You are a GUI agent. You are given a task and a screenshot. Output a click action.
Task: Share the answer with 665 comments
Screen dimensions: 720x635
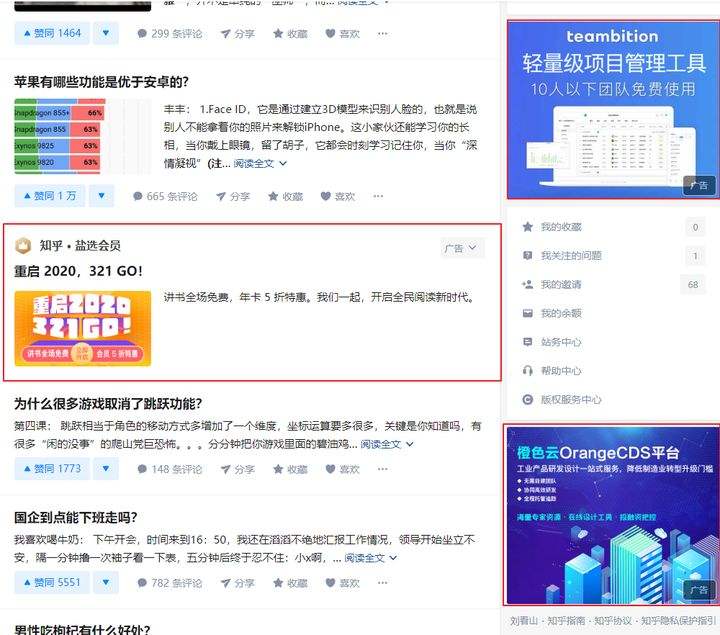point(233,196)
